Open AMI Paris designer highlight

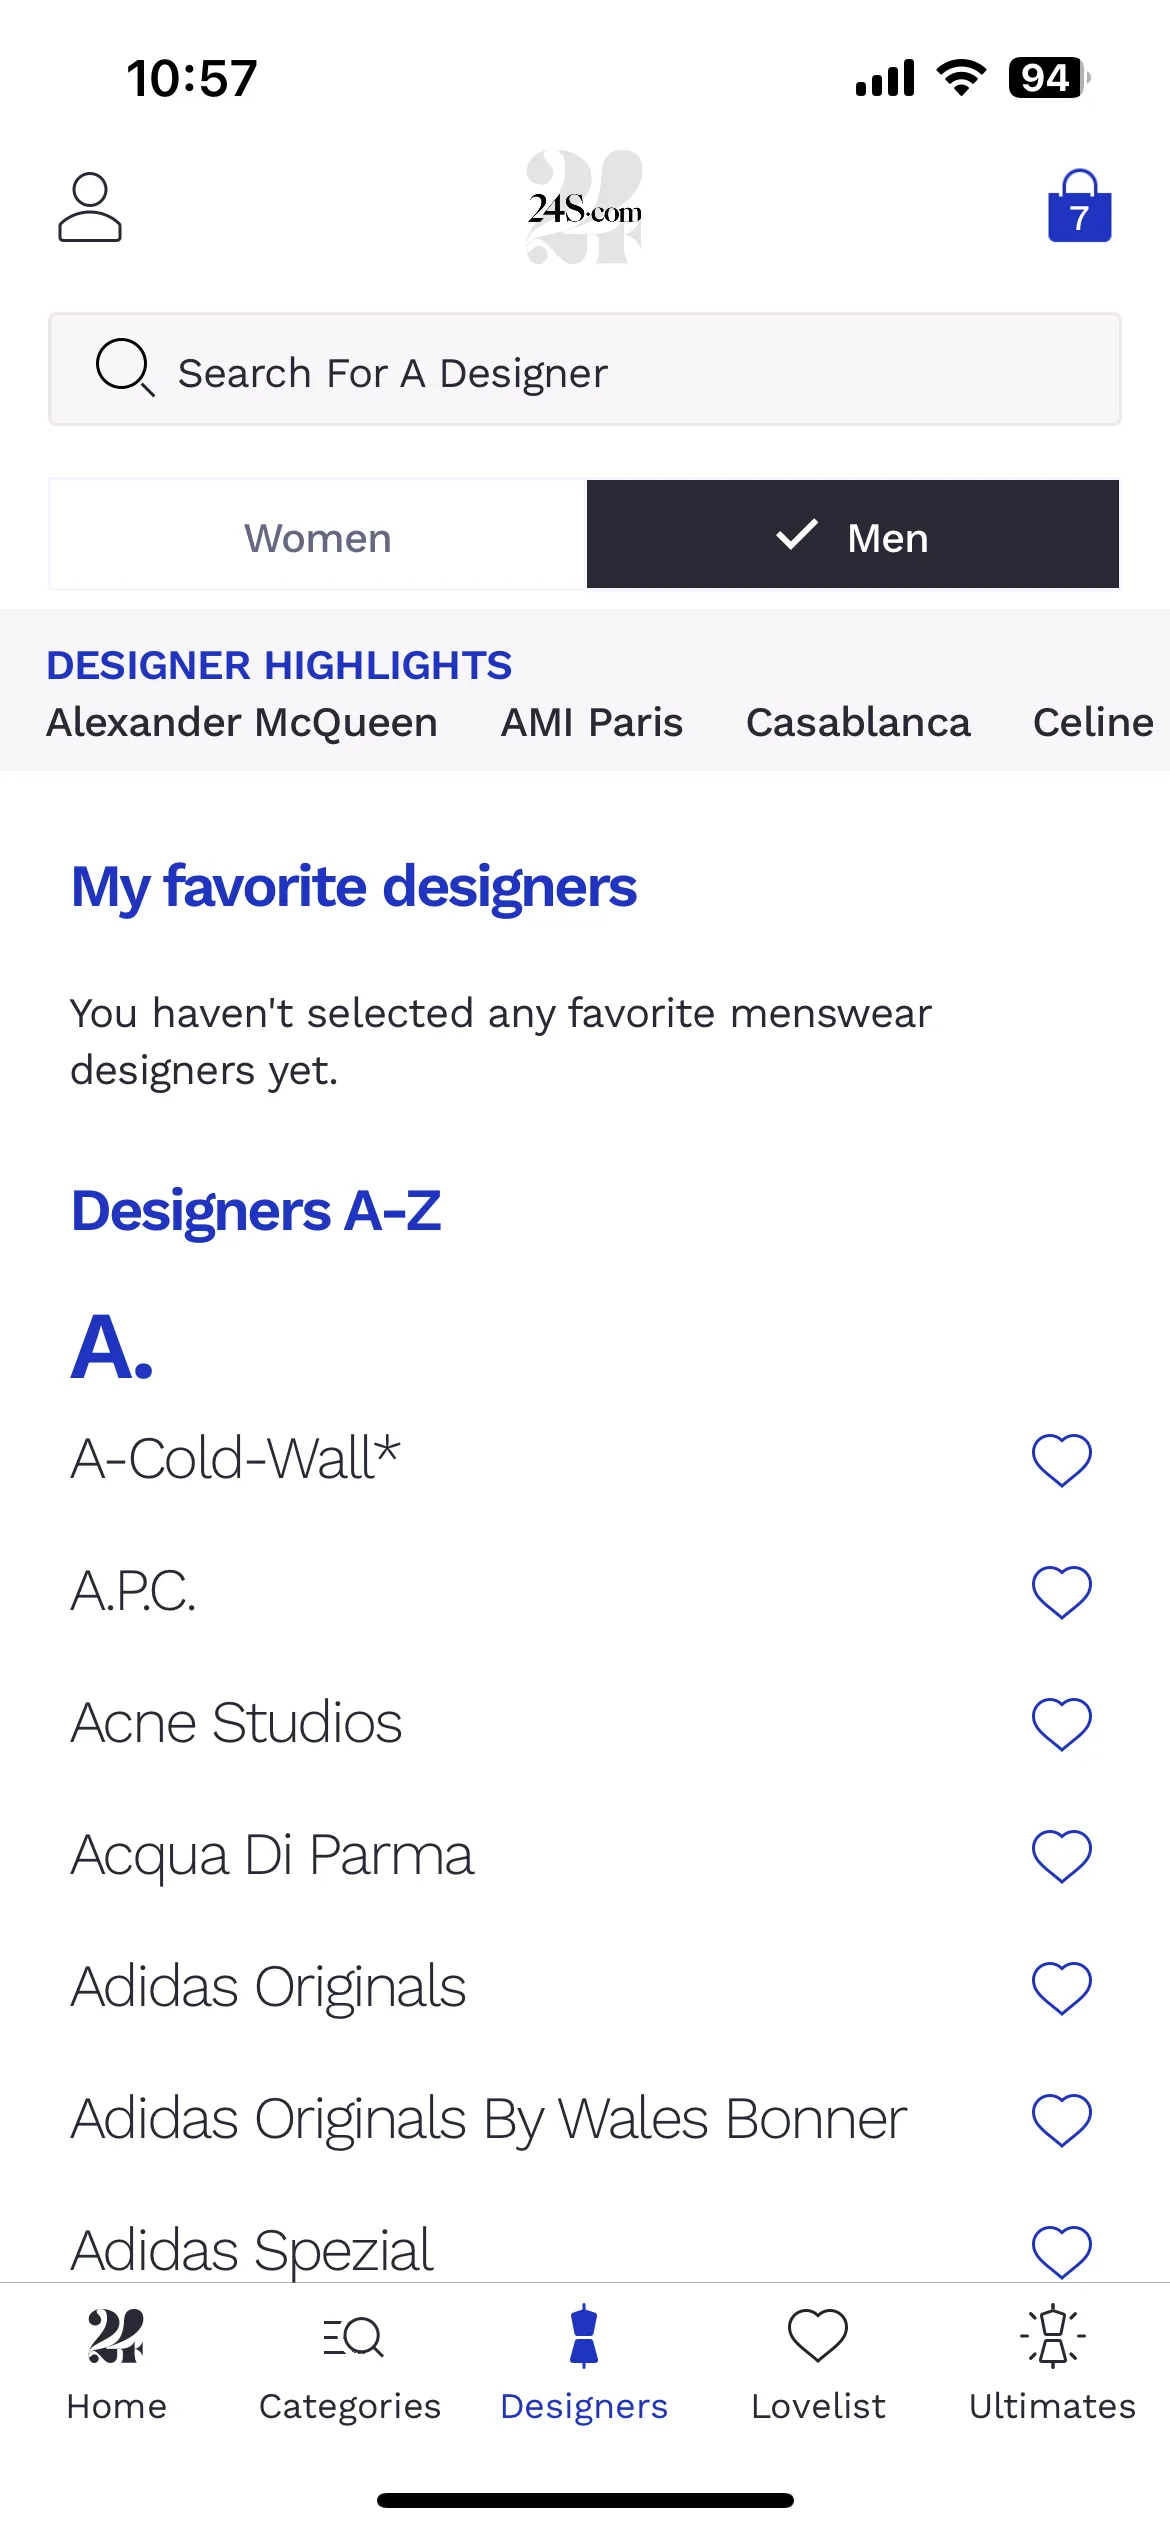coord(592,722)
